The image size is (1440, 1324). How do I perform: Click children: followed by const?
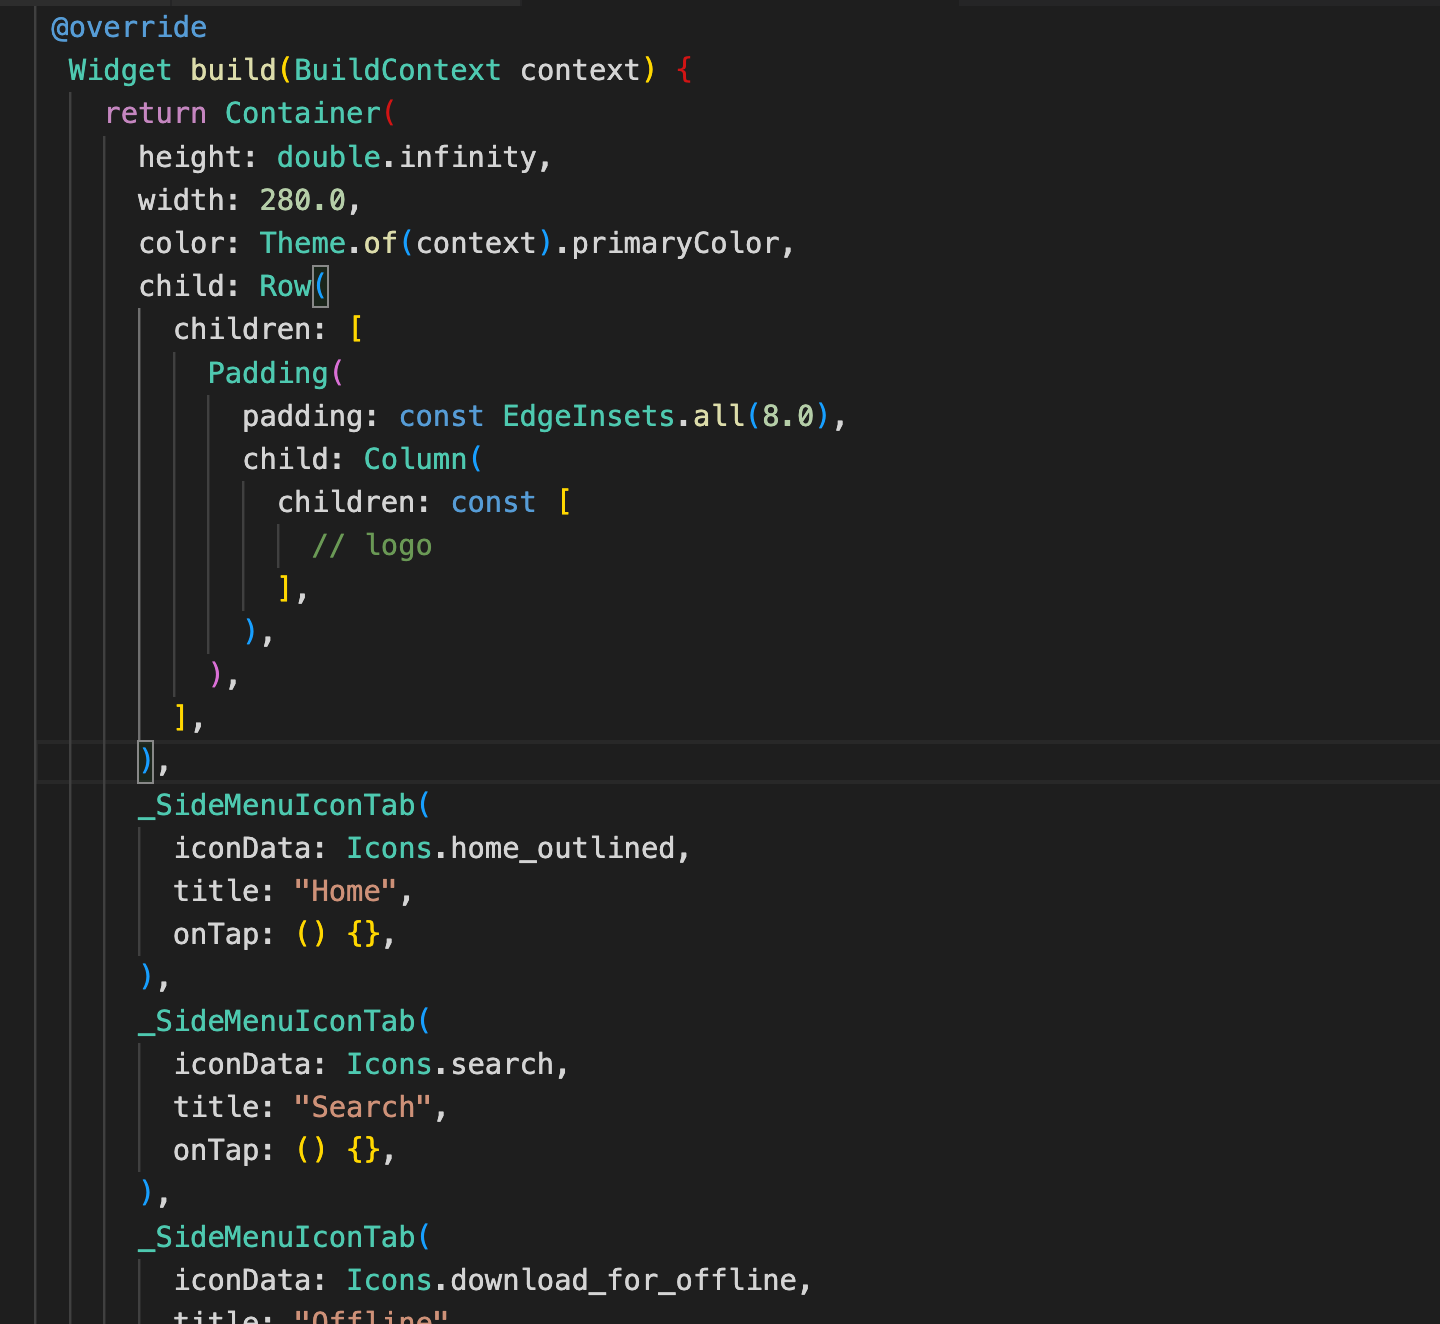click(354, 502)
